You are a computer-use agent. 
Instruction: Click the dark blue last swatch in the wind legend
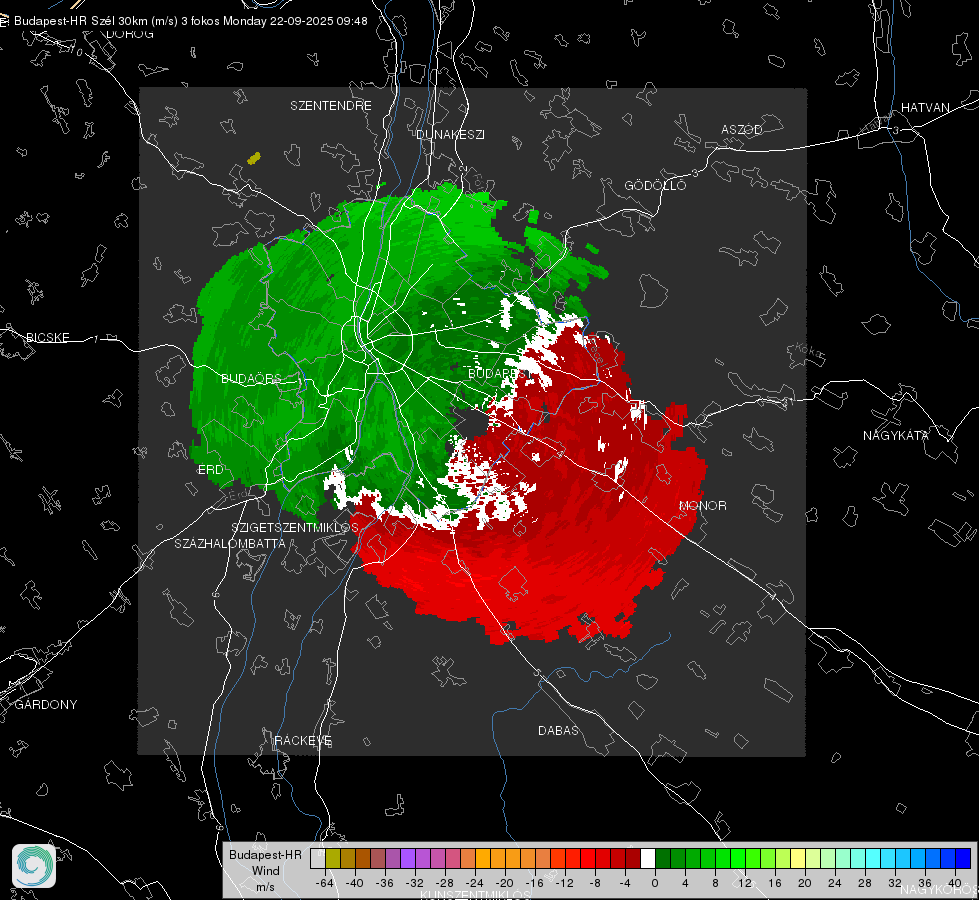(963, 858)
